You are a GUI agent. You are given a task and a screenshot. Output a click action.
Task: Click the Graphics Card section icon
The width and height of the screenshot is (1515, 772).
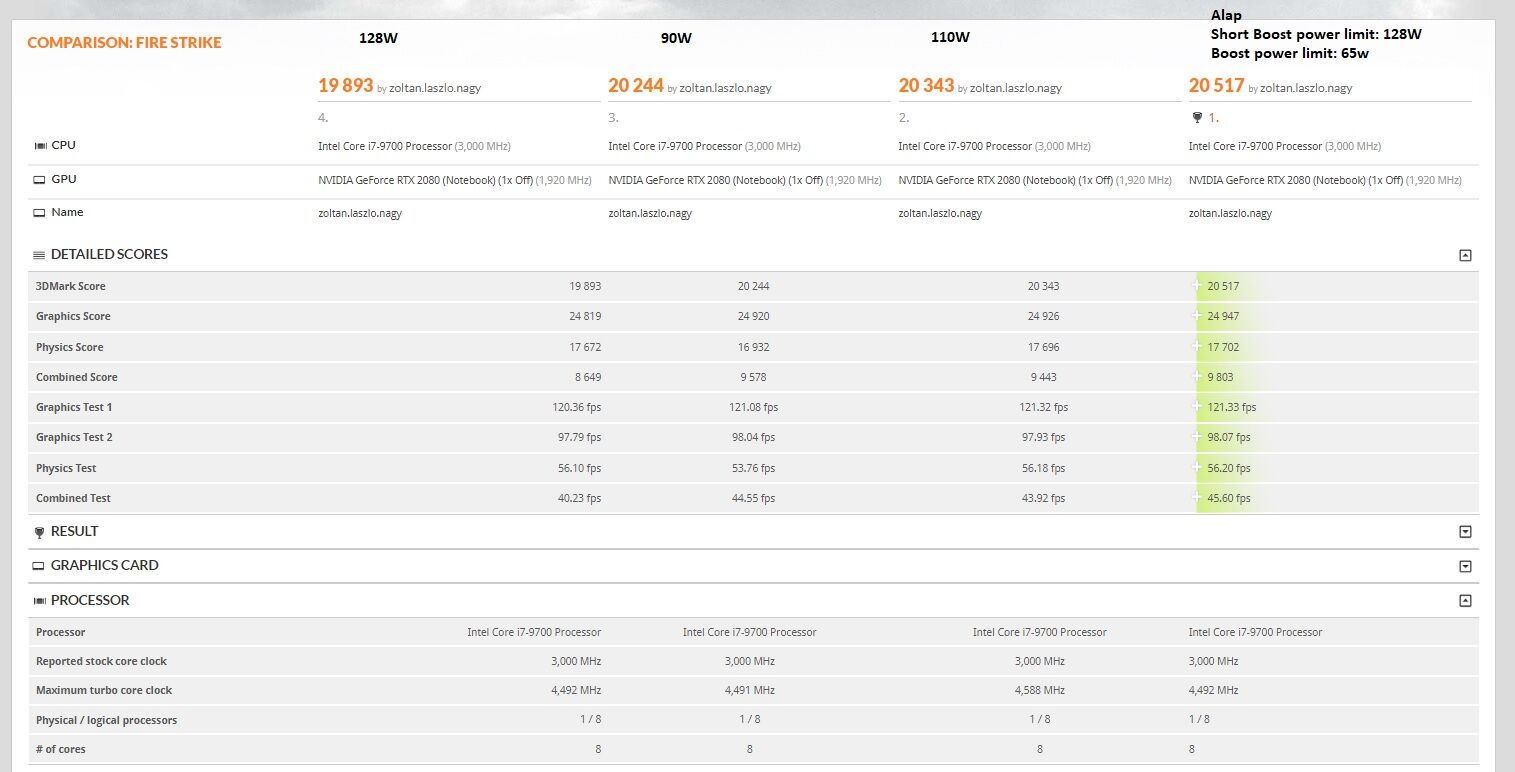40,566
